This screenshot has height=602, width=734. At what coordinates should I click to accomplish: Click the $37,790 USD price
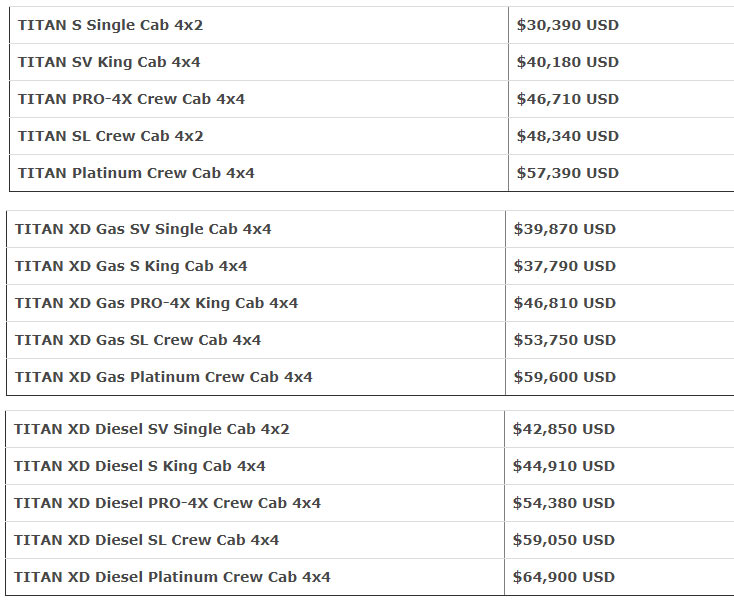coord(564,266)
